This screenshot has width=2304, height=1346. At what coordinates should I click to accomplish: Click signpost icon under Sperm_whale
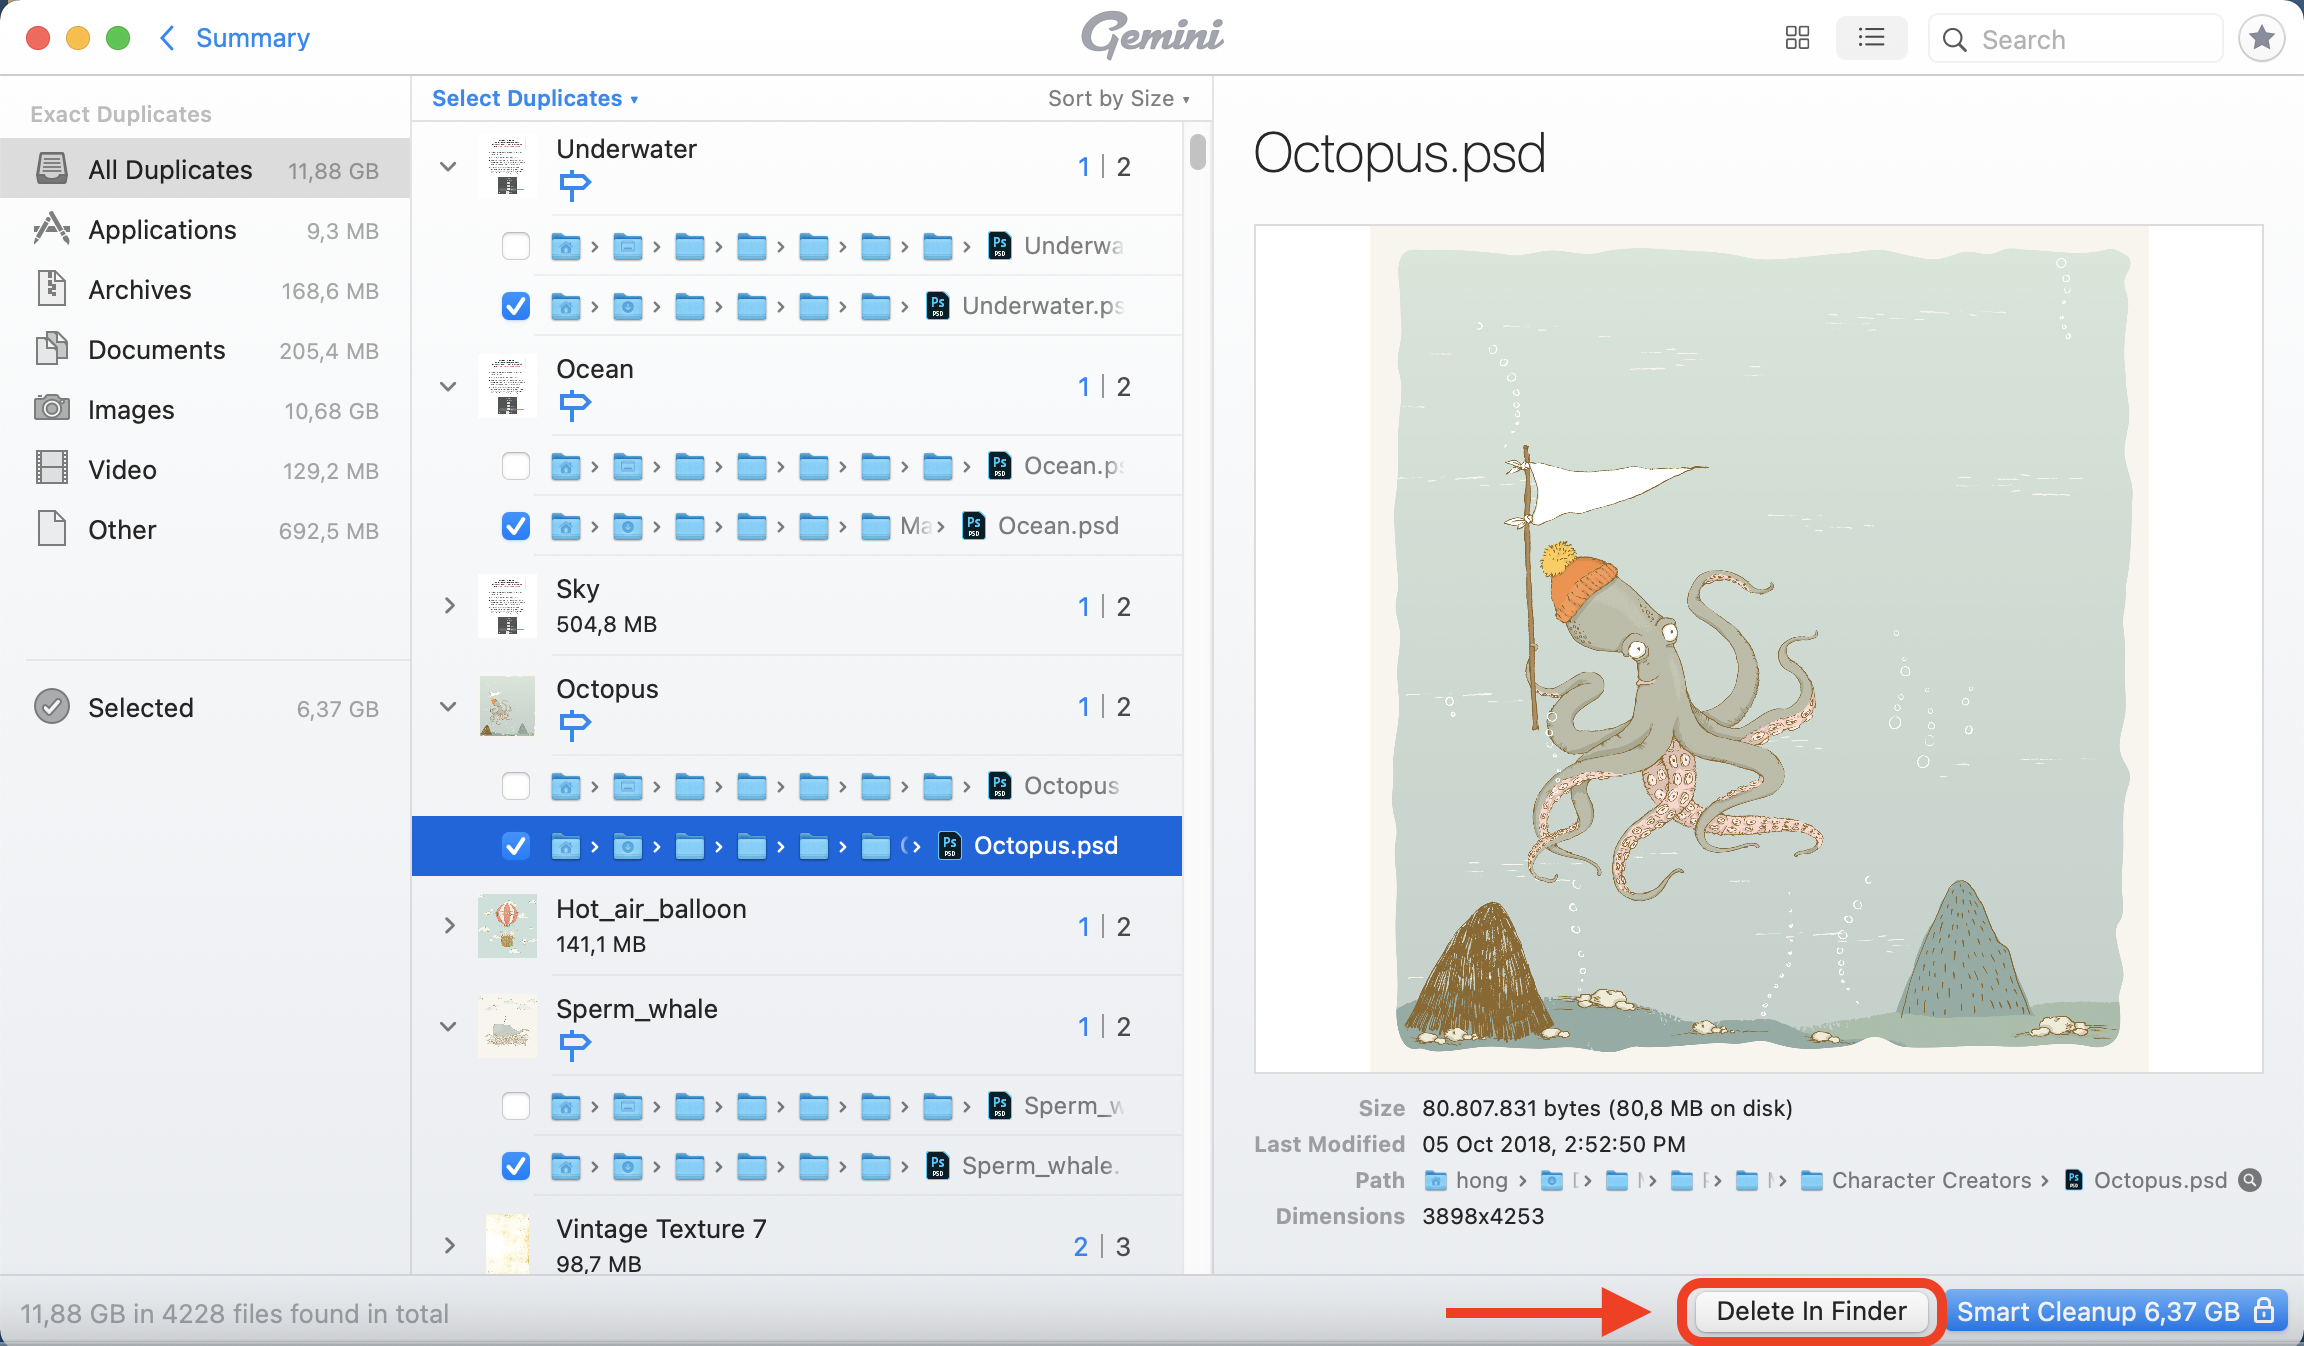(574, 1045)
